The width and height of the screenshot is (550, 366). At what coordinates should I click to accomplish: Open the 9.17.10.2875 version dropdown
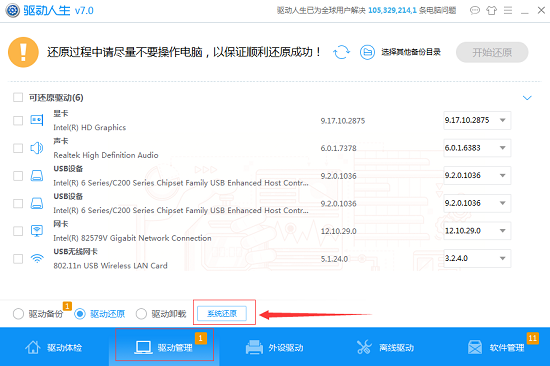click(477, 120)
